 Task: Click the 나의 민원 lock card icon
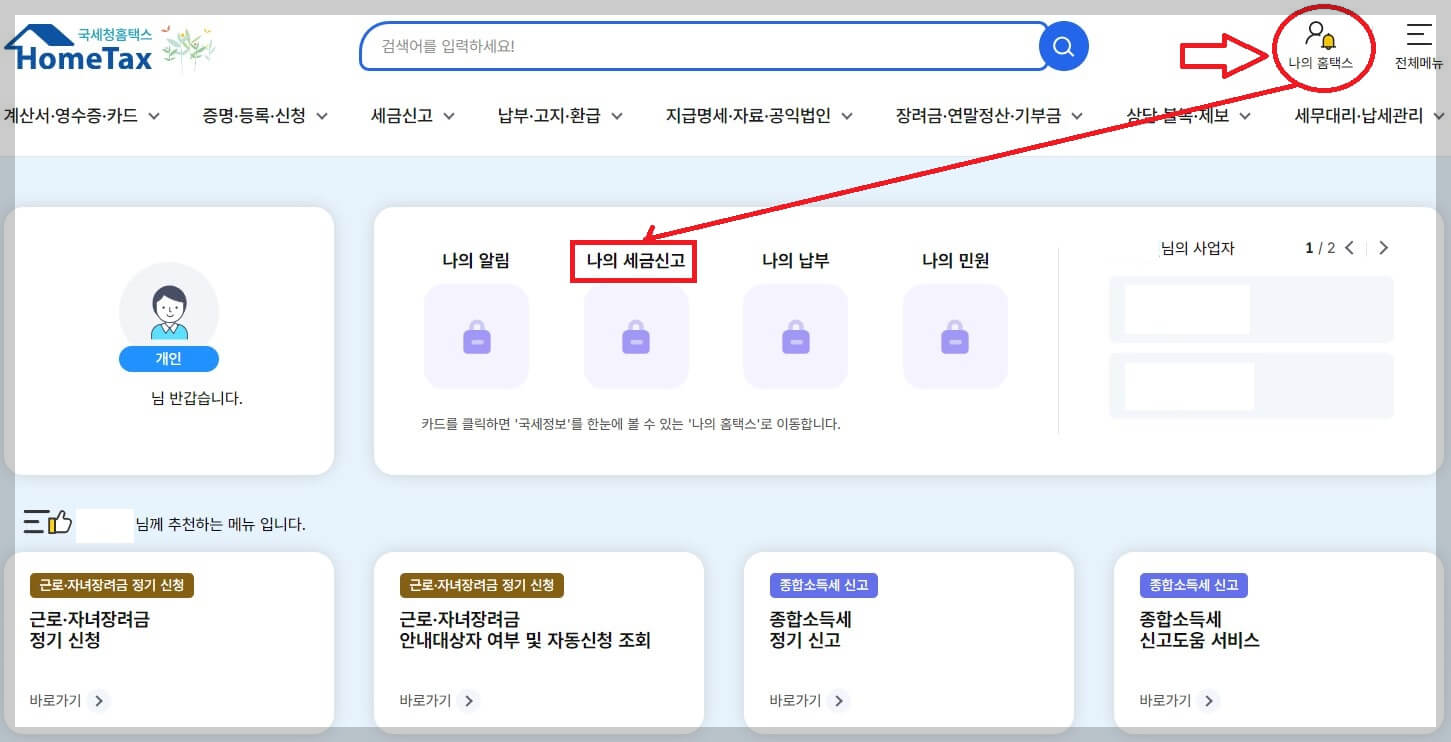(954, 337)
